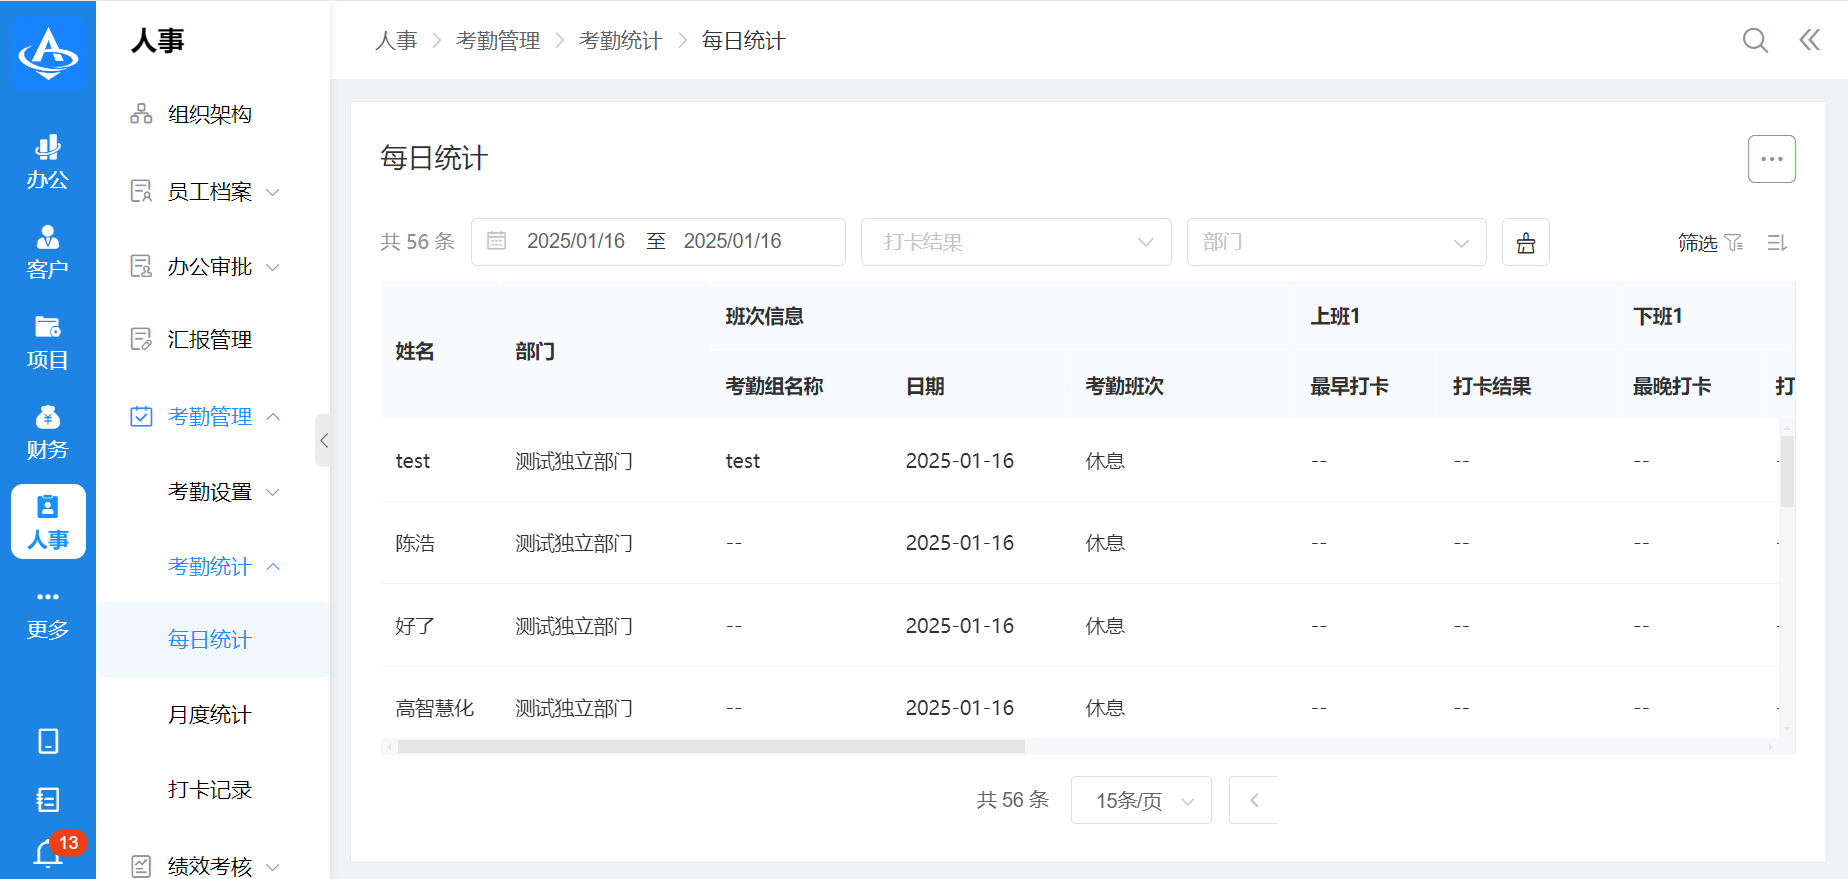Collapse the 考勤管理 menu section

coord(210,417)
